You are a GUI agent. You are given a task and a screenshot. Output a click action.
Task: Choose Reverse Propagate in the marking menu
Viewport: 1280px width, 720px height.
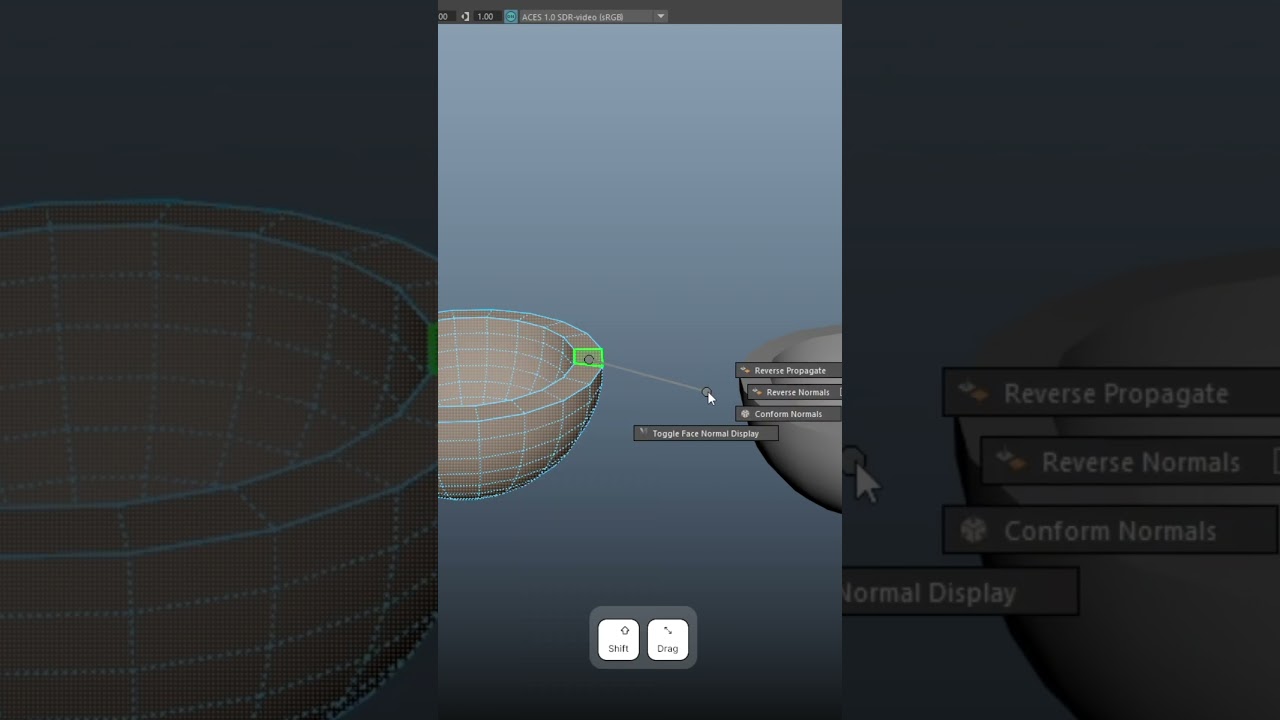[789, 370]
